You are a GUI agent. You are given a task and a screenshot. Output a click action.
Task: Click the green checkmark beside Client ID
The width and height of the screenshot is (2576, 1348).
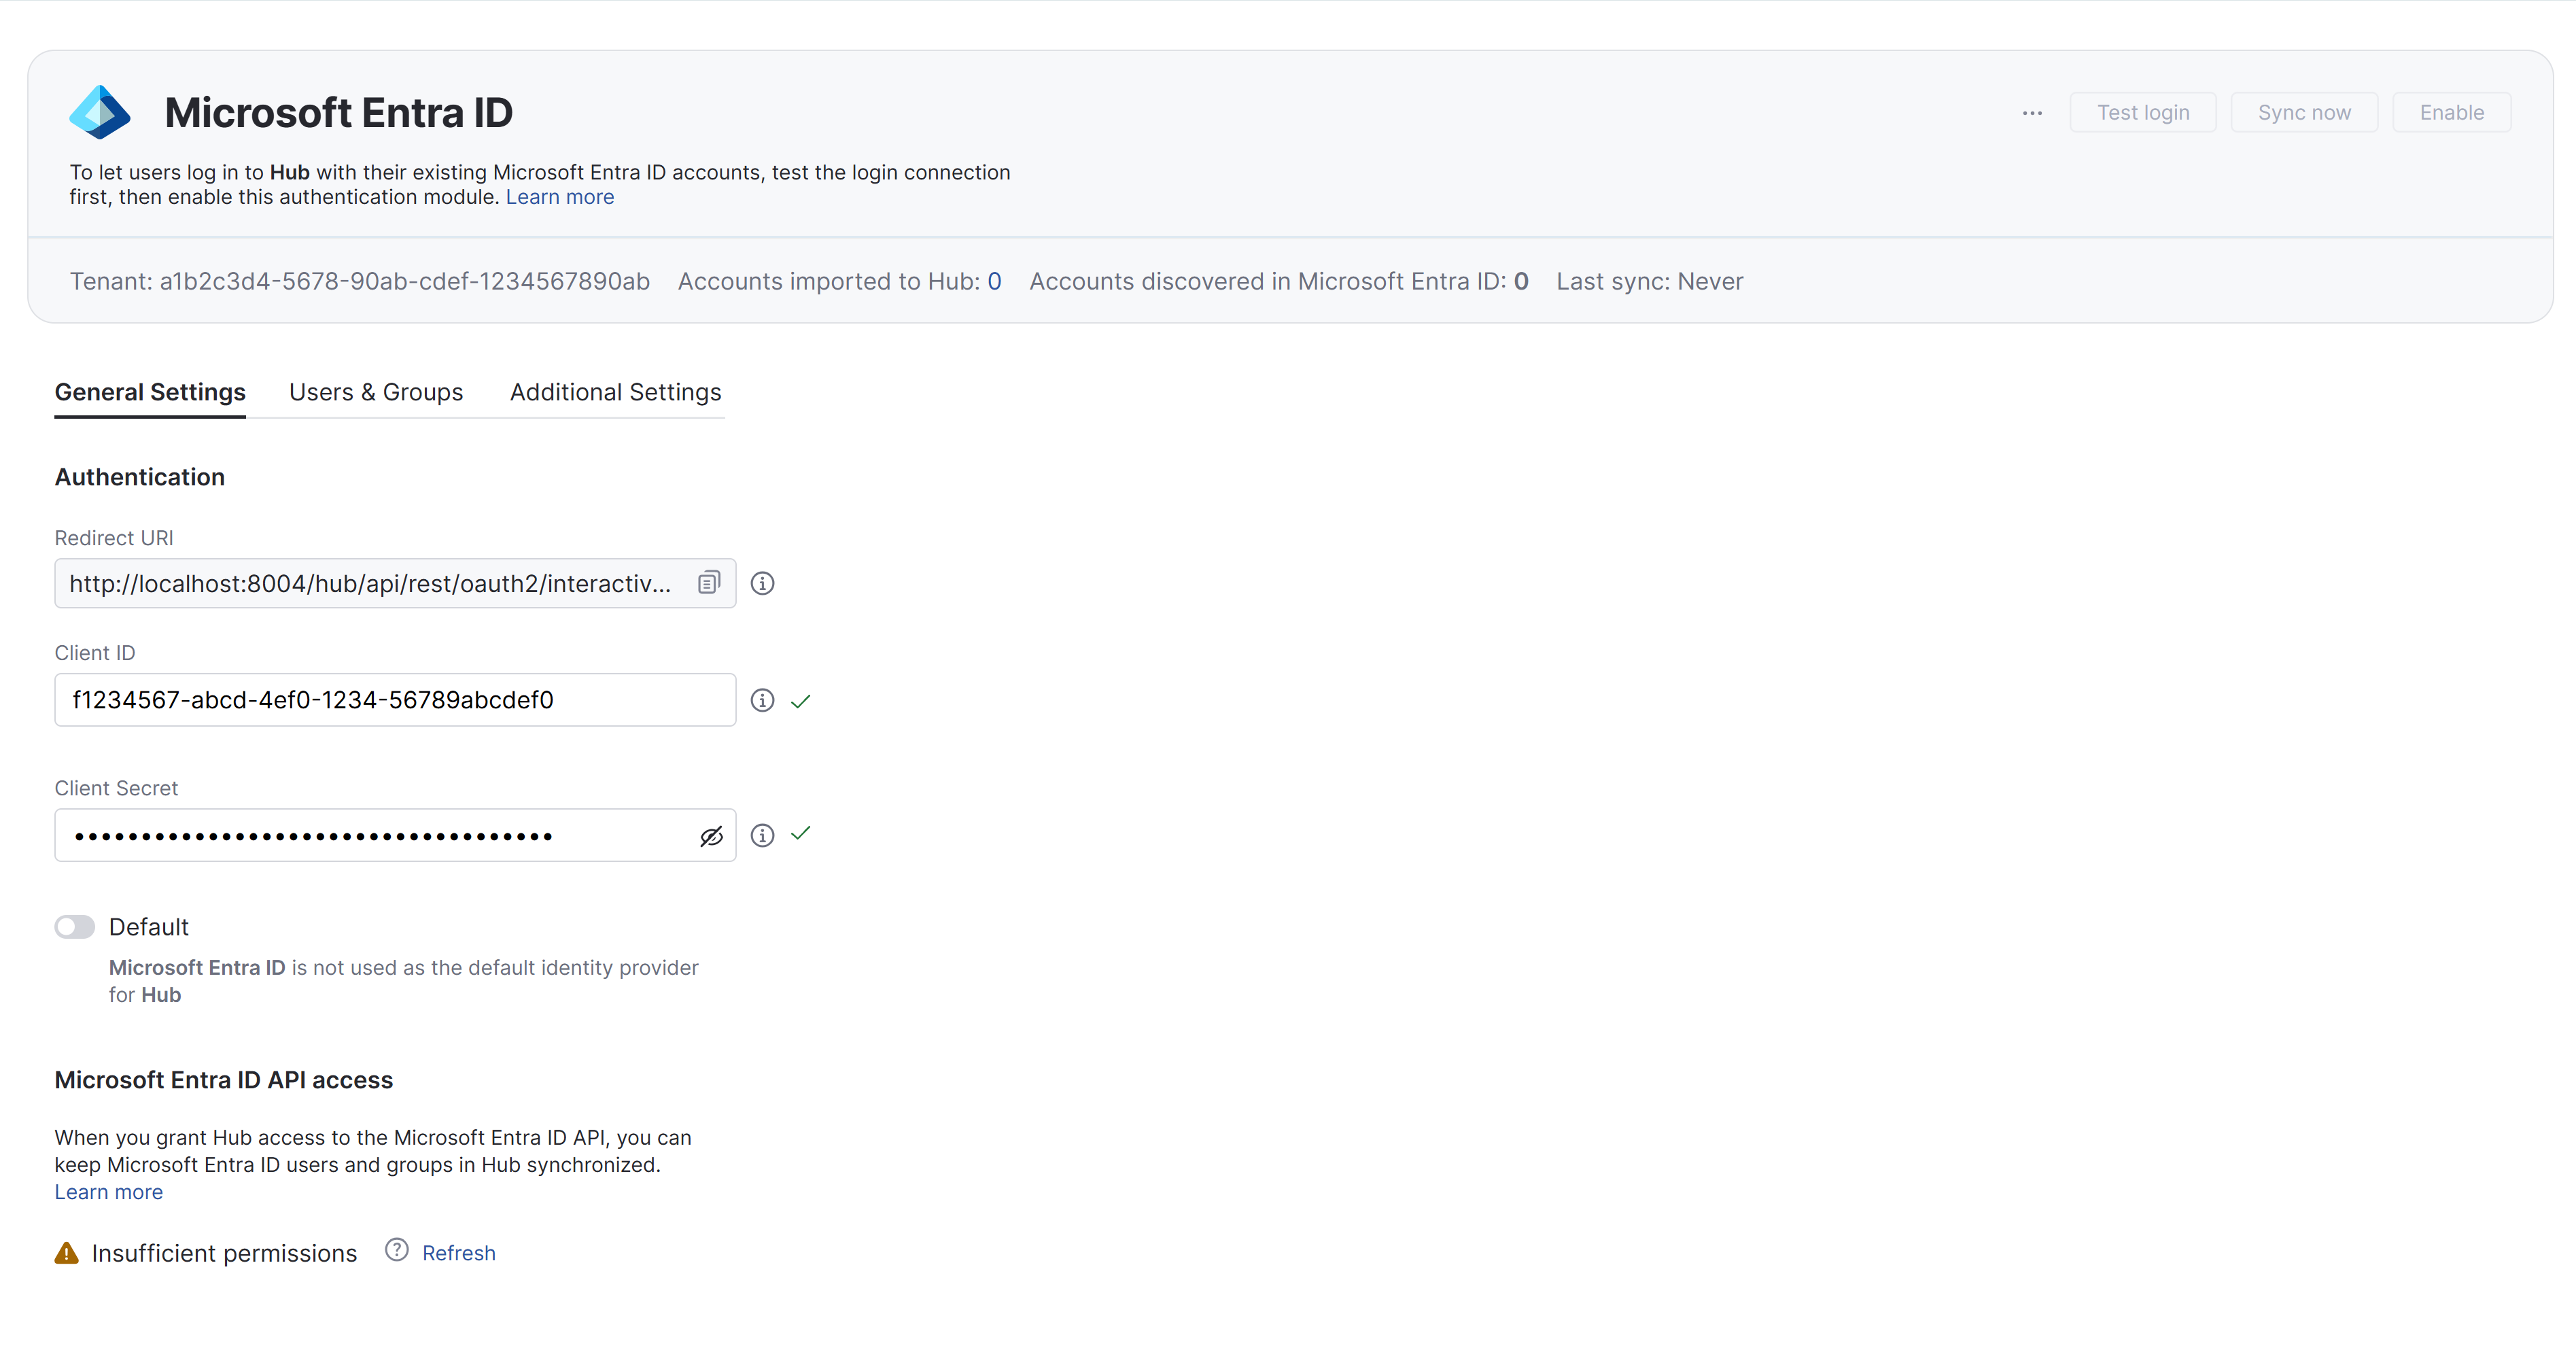[x=800, y=700]
